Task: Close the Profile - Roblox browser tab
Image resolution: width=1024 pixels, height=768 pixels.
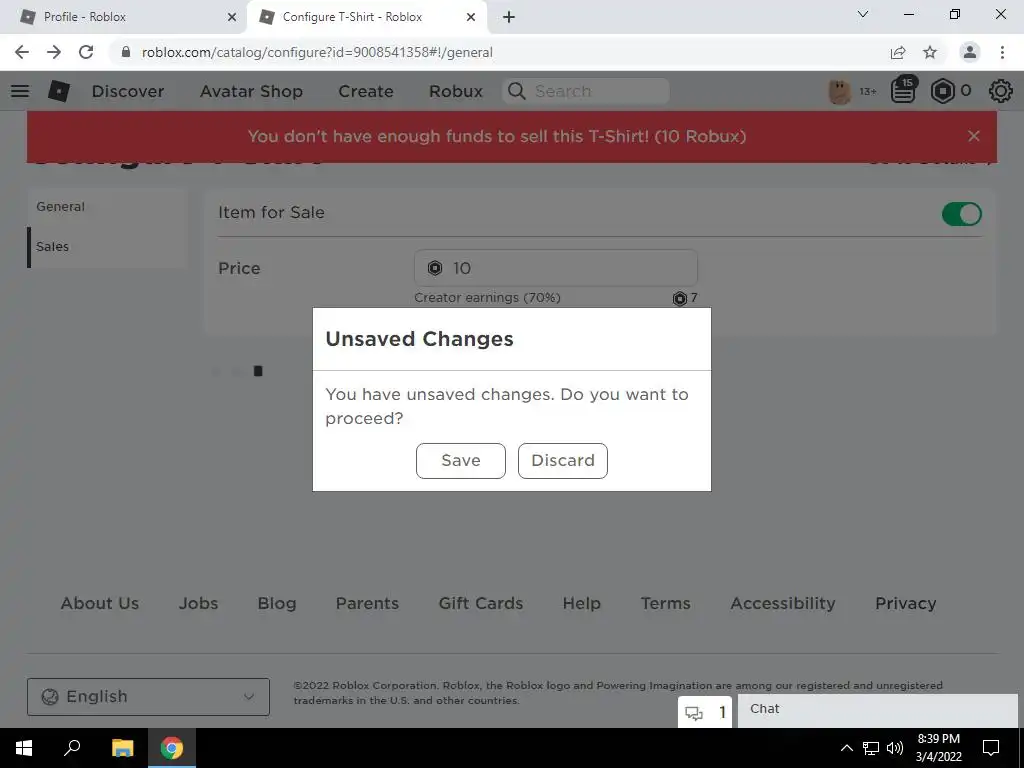Action: pyautogui.click(x=232, y=17)
